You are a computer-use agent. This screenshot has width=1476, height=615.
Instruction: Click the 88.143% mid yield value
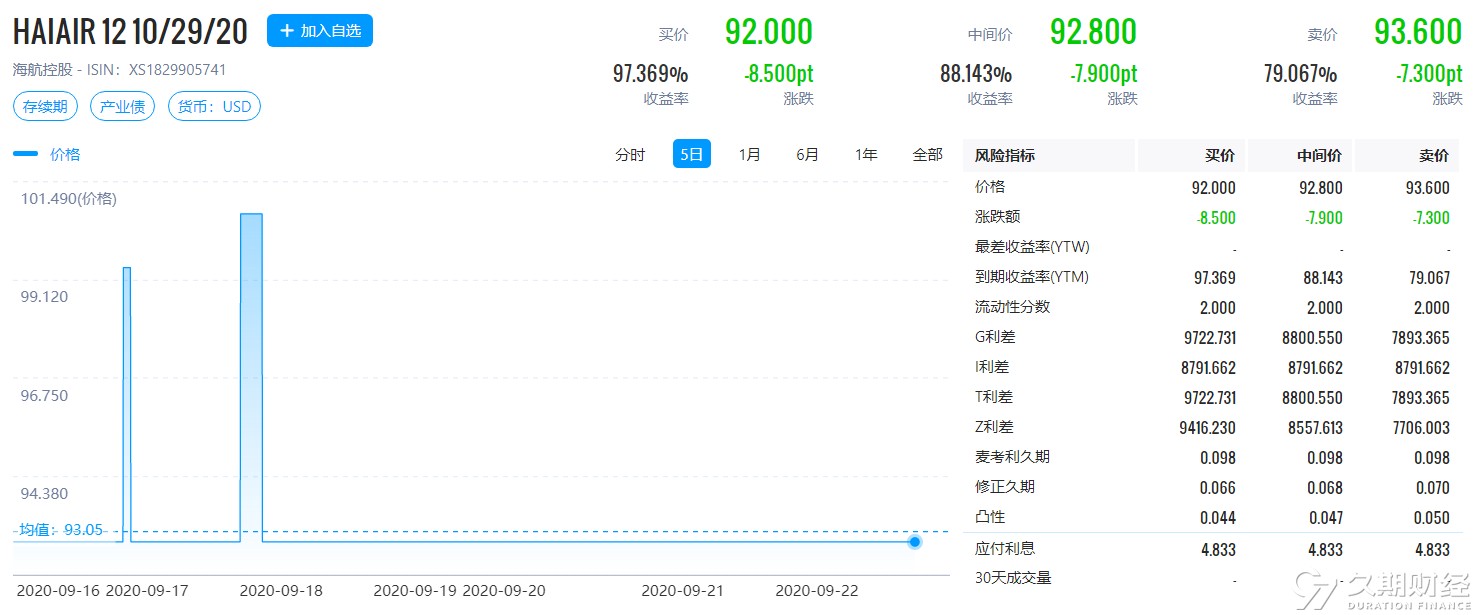coord(975,74)
